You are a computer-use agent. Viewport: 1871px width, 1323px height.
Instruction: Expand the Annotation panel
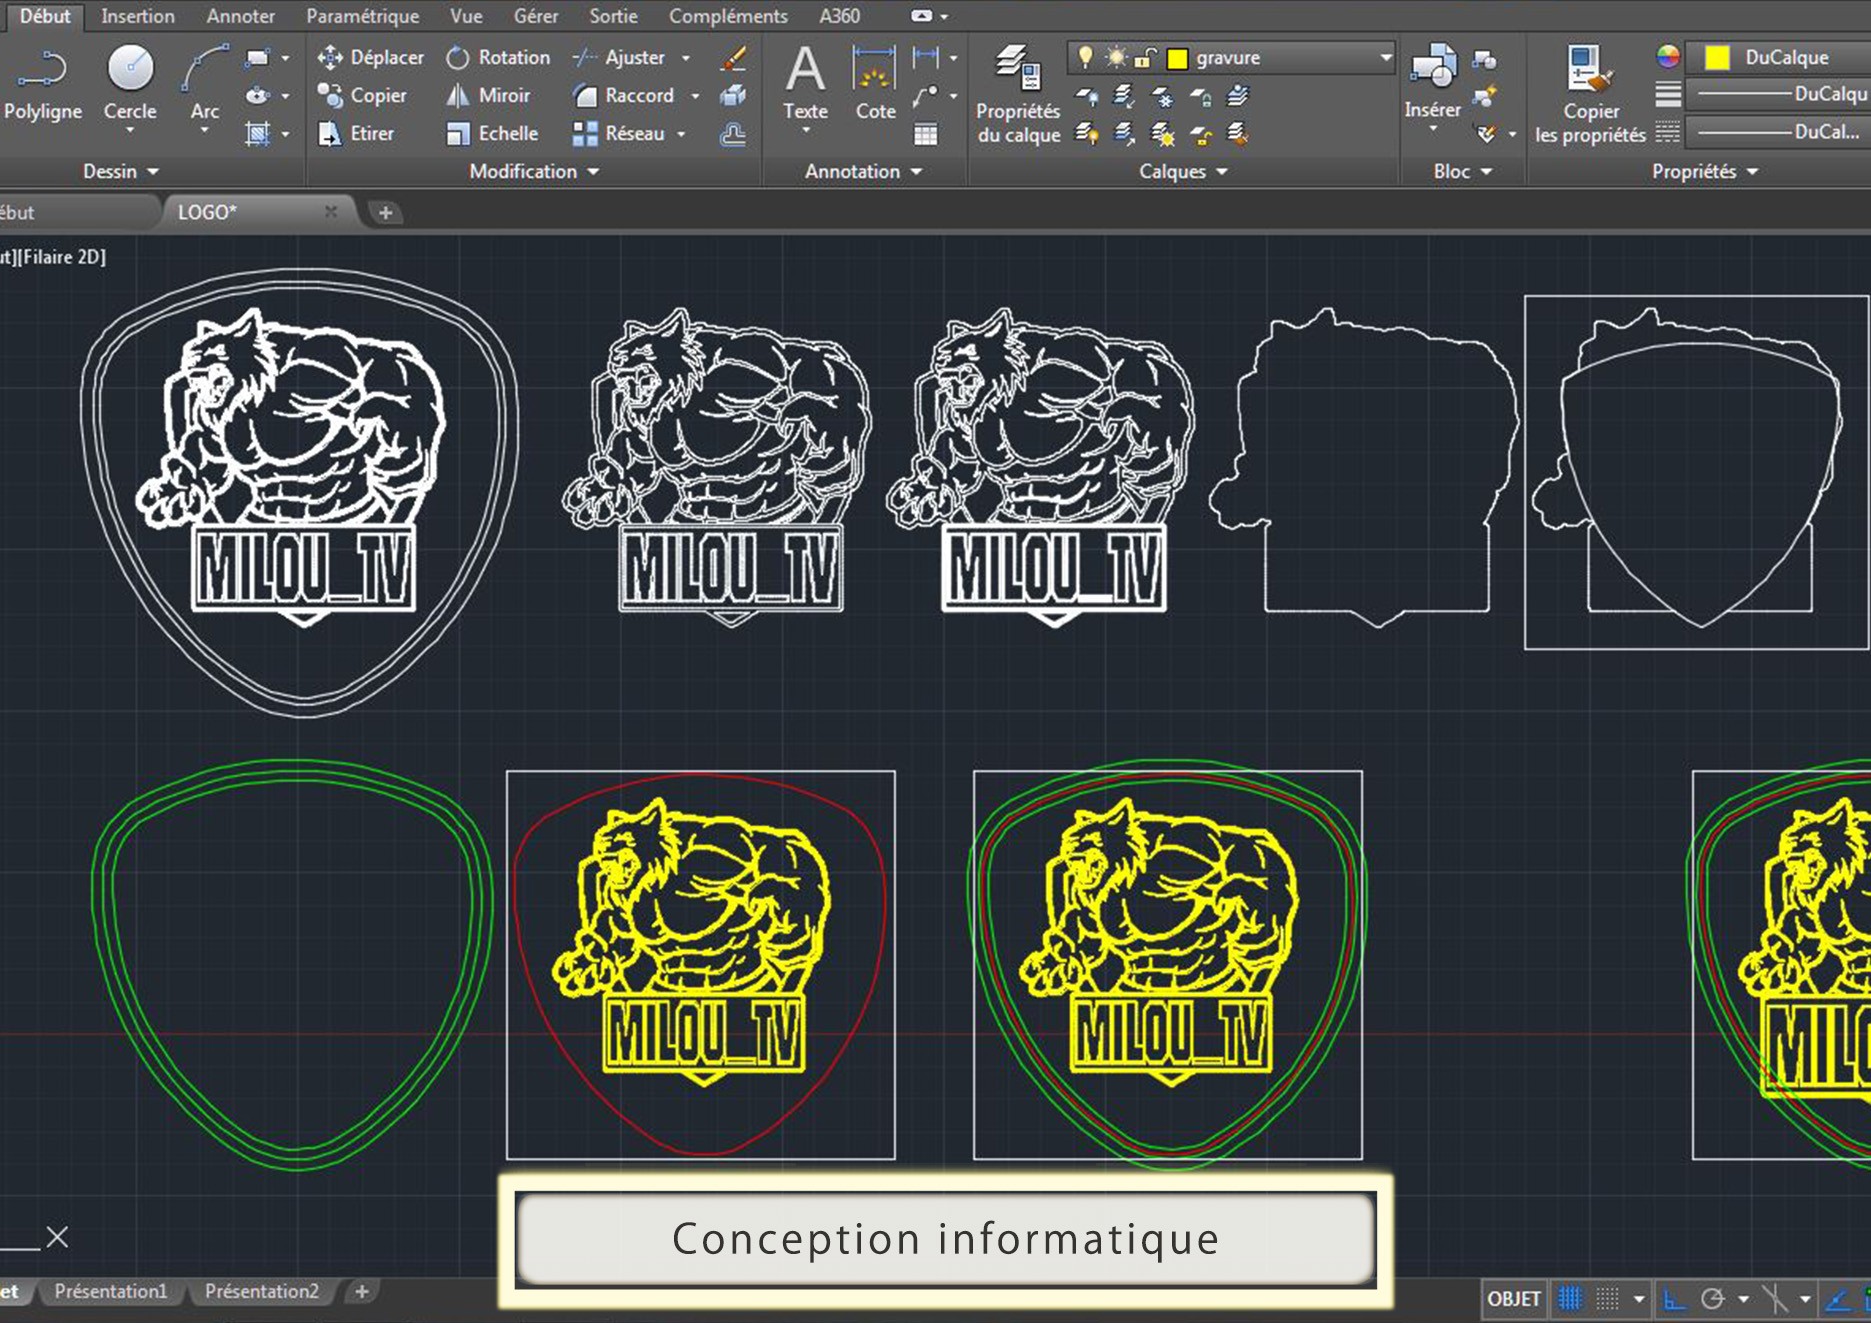[x=863, y=171]
